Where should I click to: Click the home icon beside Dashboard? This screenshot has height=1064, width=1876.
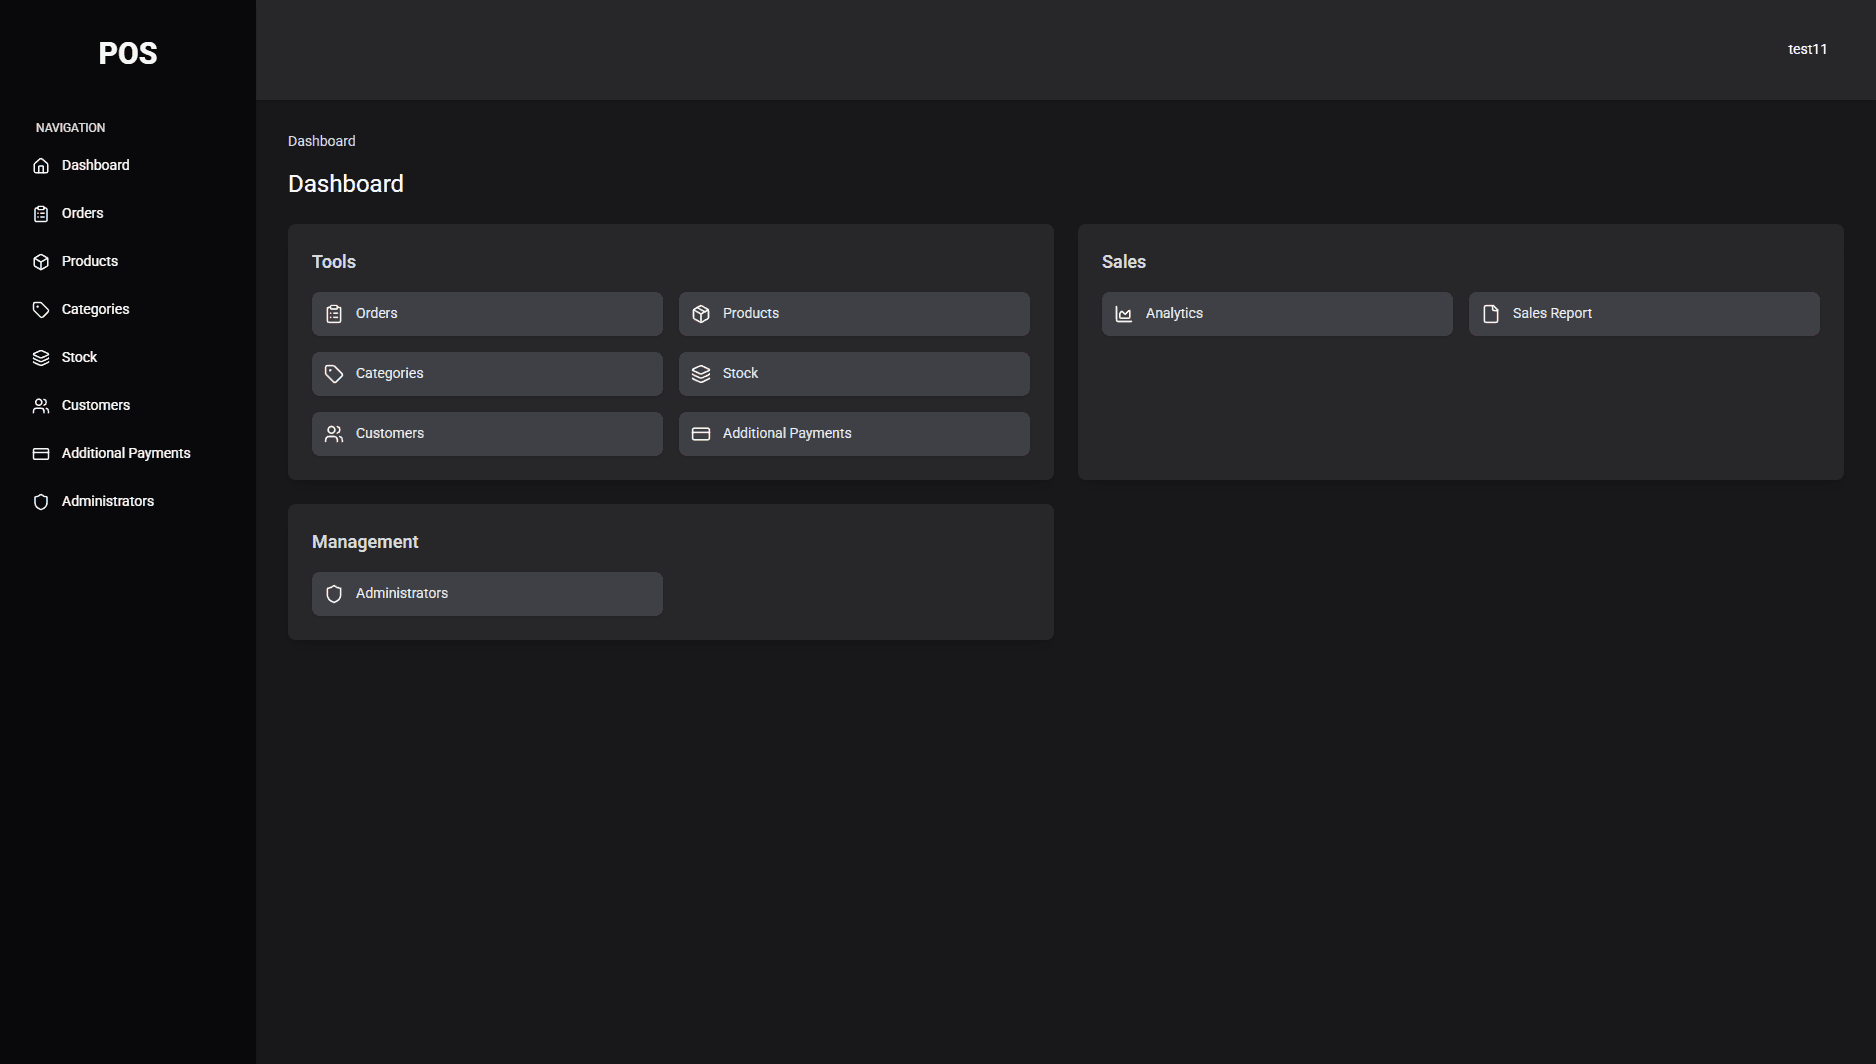tap(40, 165)
